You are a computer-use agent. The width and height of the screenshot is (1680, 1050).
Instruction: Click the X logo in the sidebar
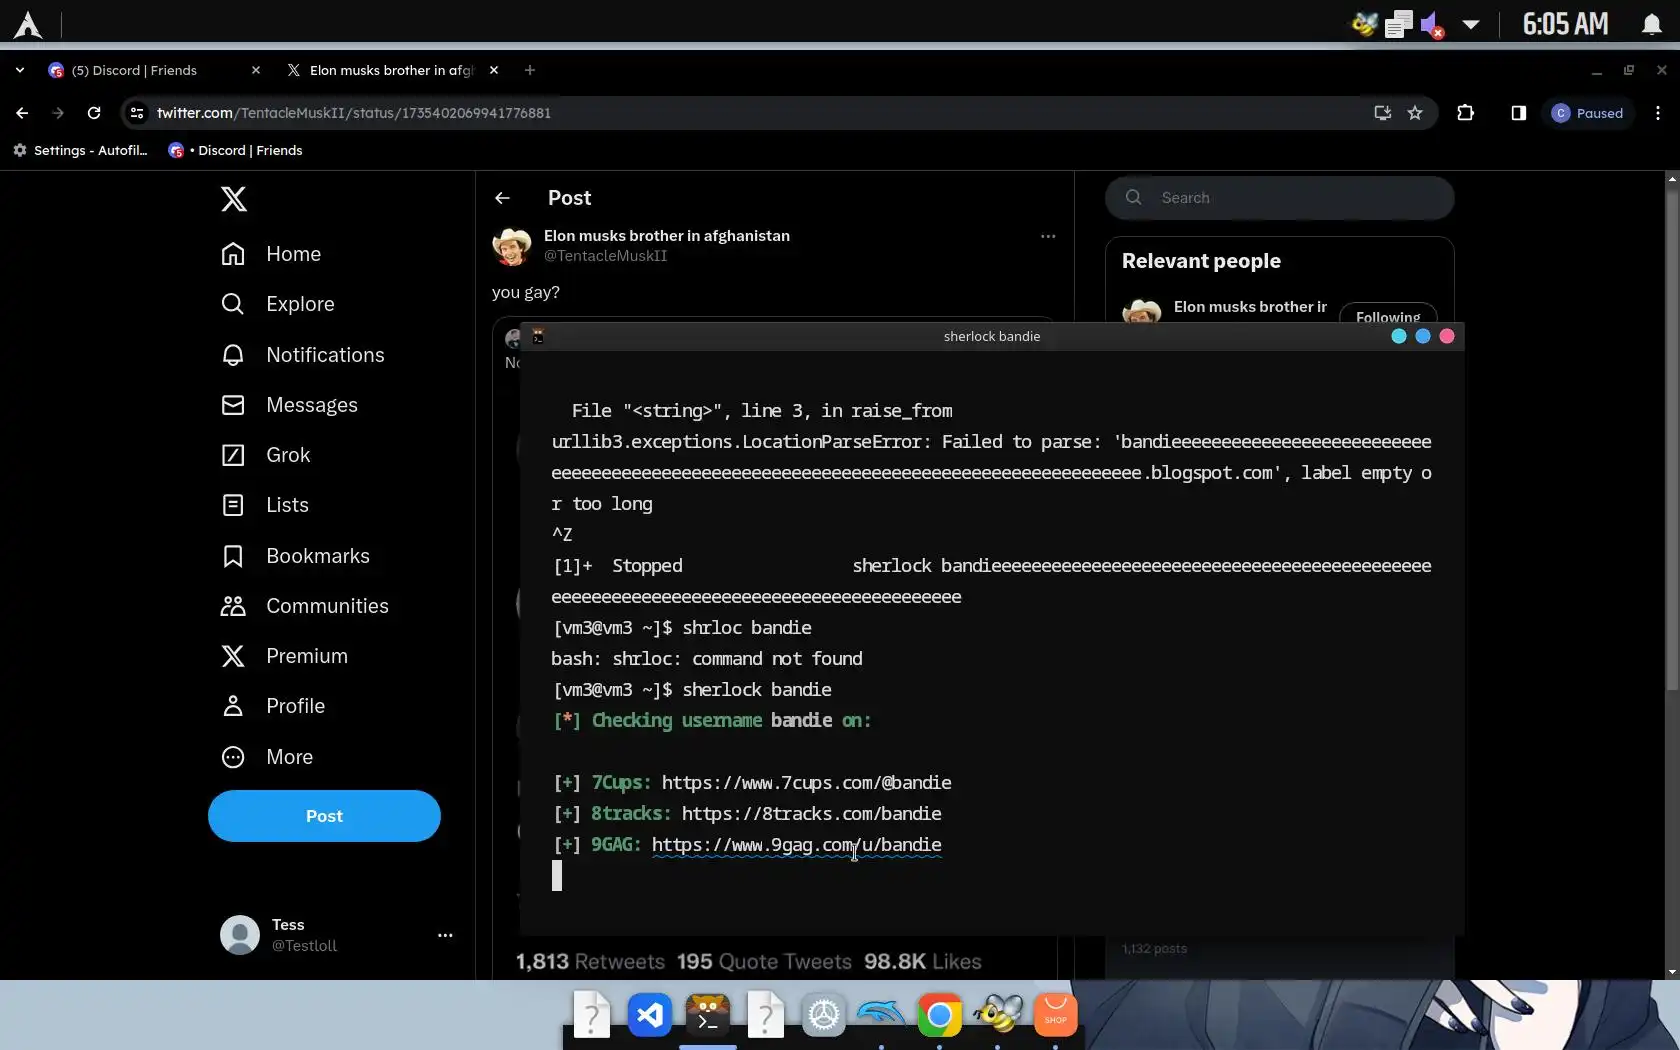pos(234,199)
